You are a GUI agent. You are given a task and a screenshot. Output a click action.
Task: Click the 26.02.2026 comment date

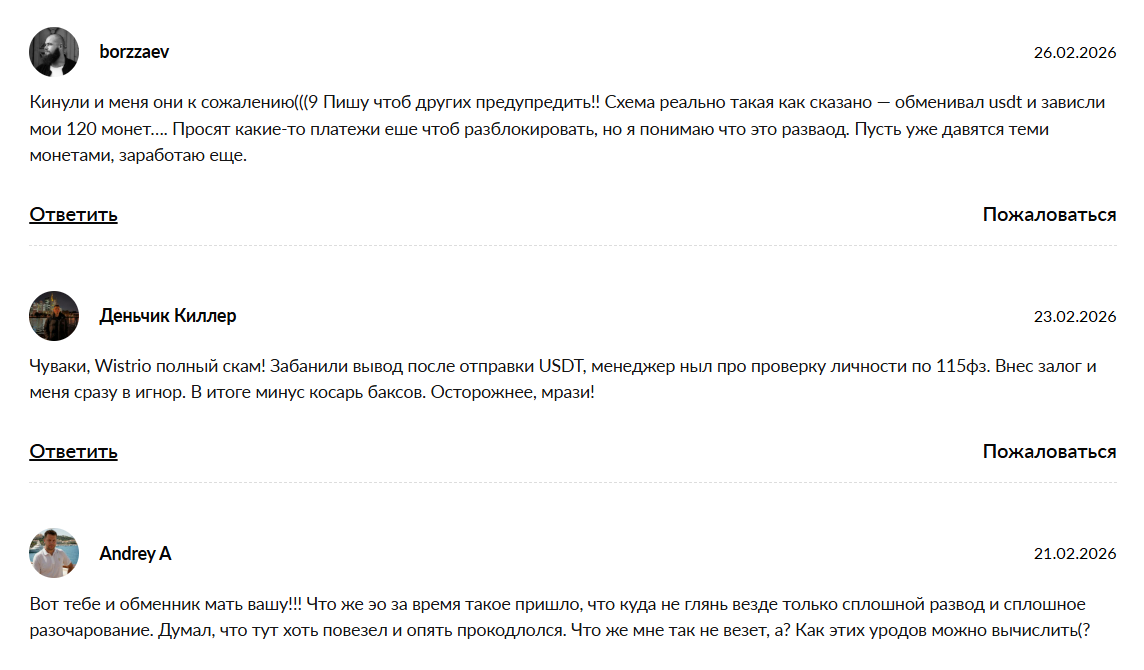[1075, 53]
